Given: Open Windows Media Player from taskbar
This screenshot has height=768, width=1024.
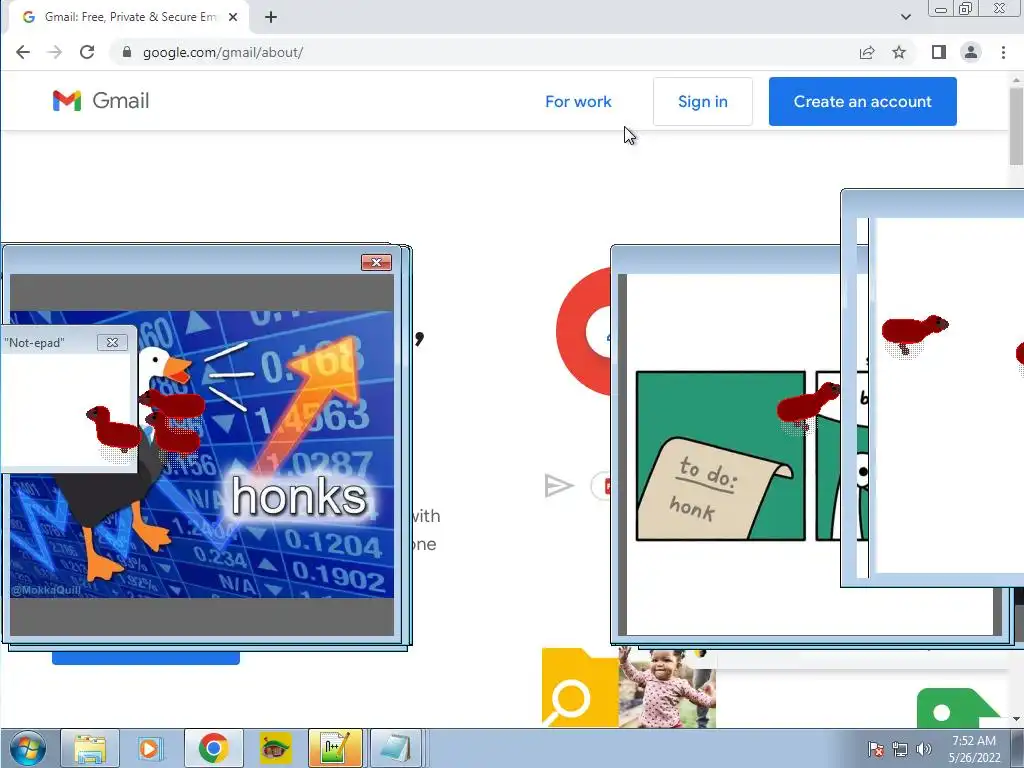Looking at the screenshot, I should point(150,748).
